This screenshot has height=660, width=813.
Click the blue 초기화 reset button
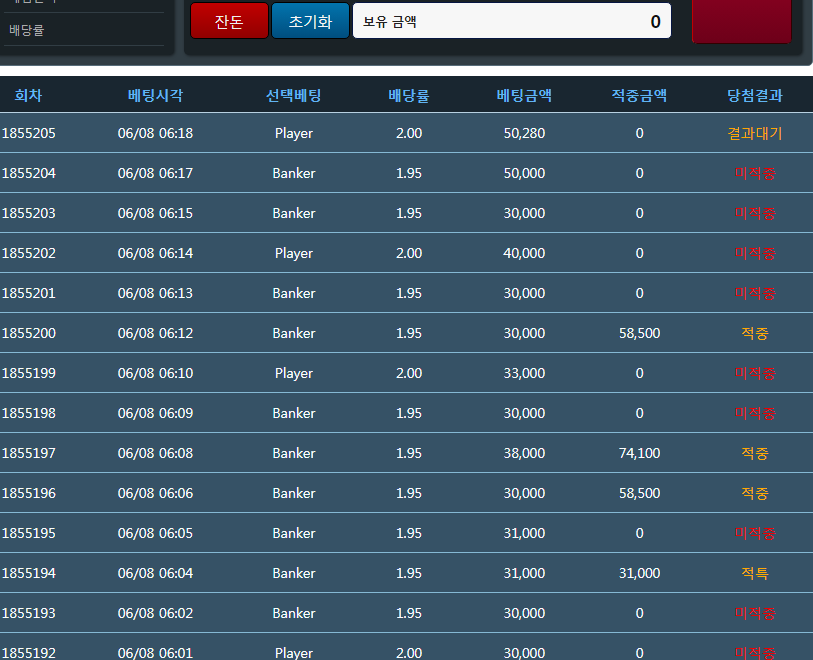point(310,21)
